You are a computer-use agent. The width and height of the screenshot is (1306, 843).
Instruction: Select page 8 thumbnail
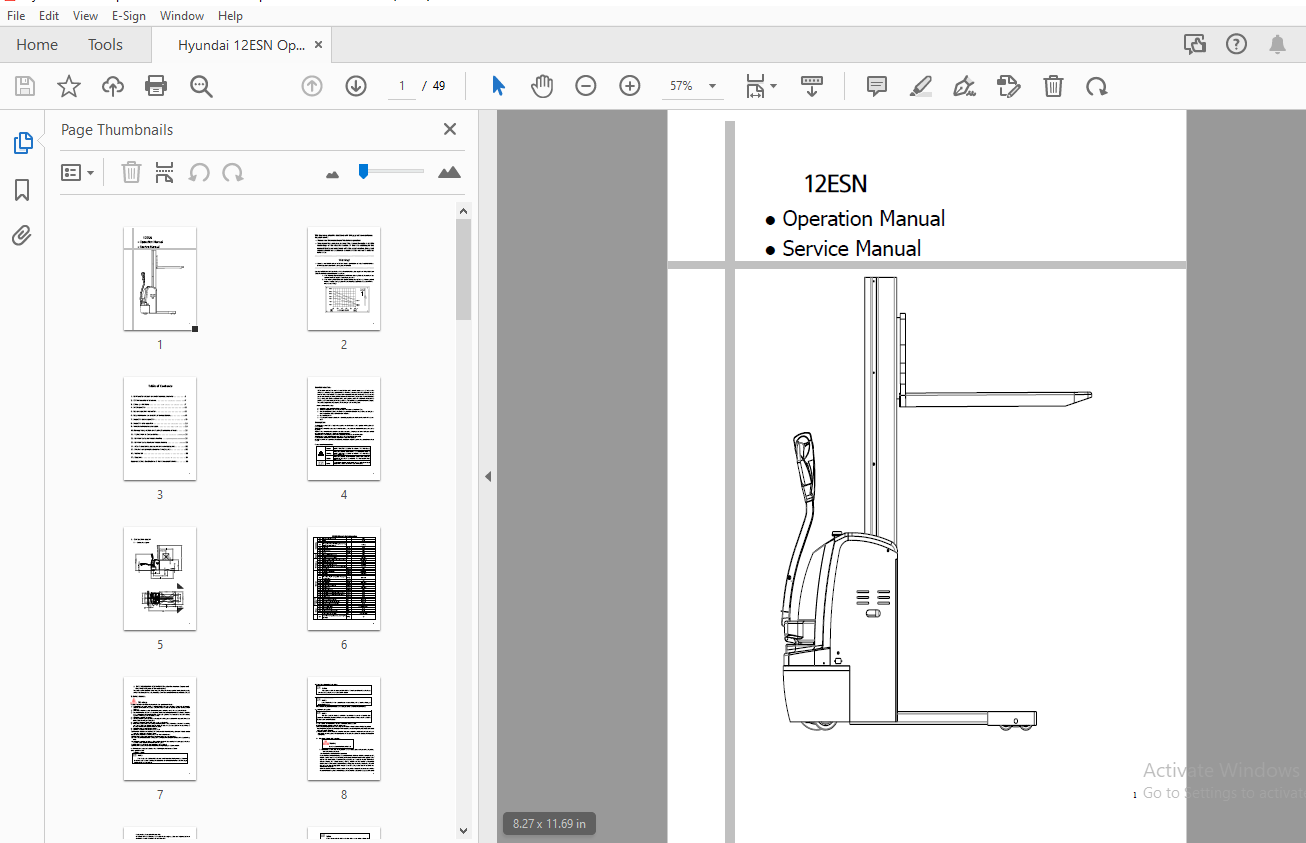tap(344, 728)
